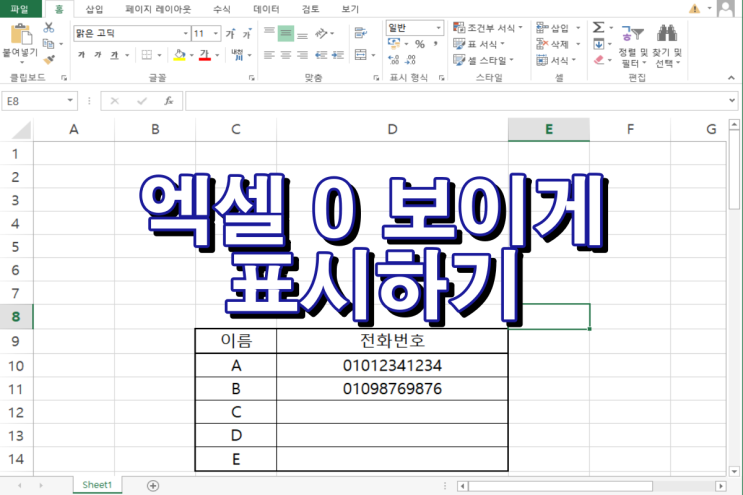Switch to the 데이터 (Data) tab
The image size is (743, 495).
[266, 9]
